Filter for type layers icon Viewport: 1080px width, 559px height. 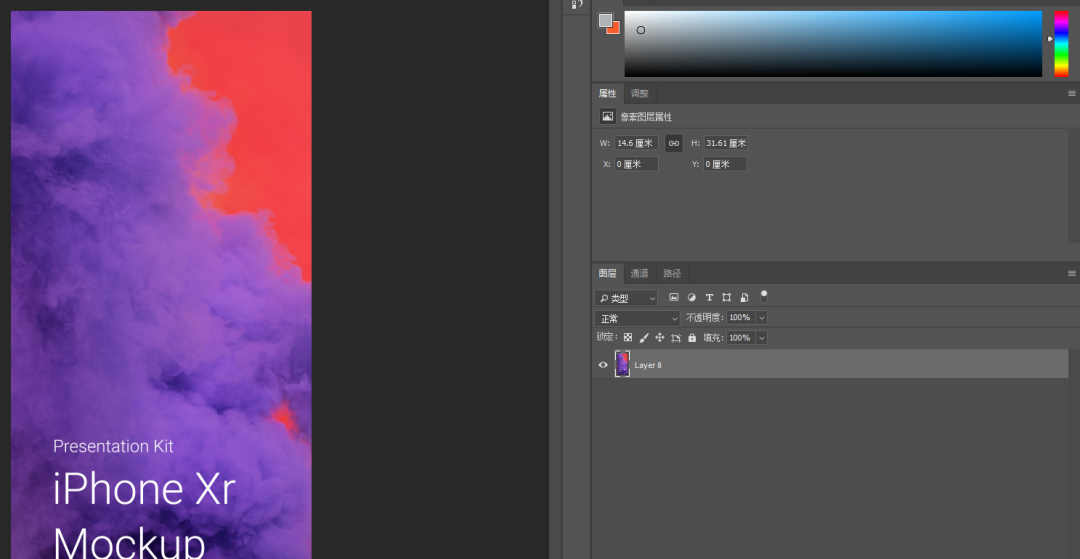coord(709,297)
